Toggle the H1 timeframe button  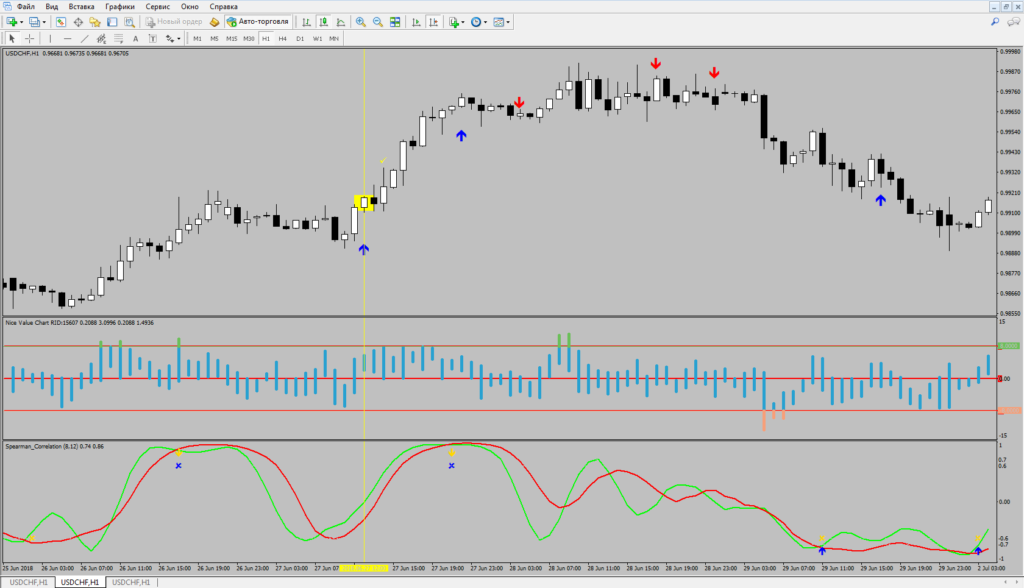click(x=266, y=39)
